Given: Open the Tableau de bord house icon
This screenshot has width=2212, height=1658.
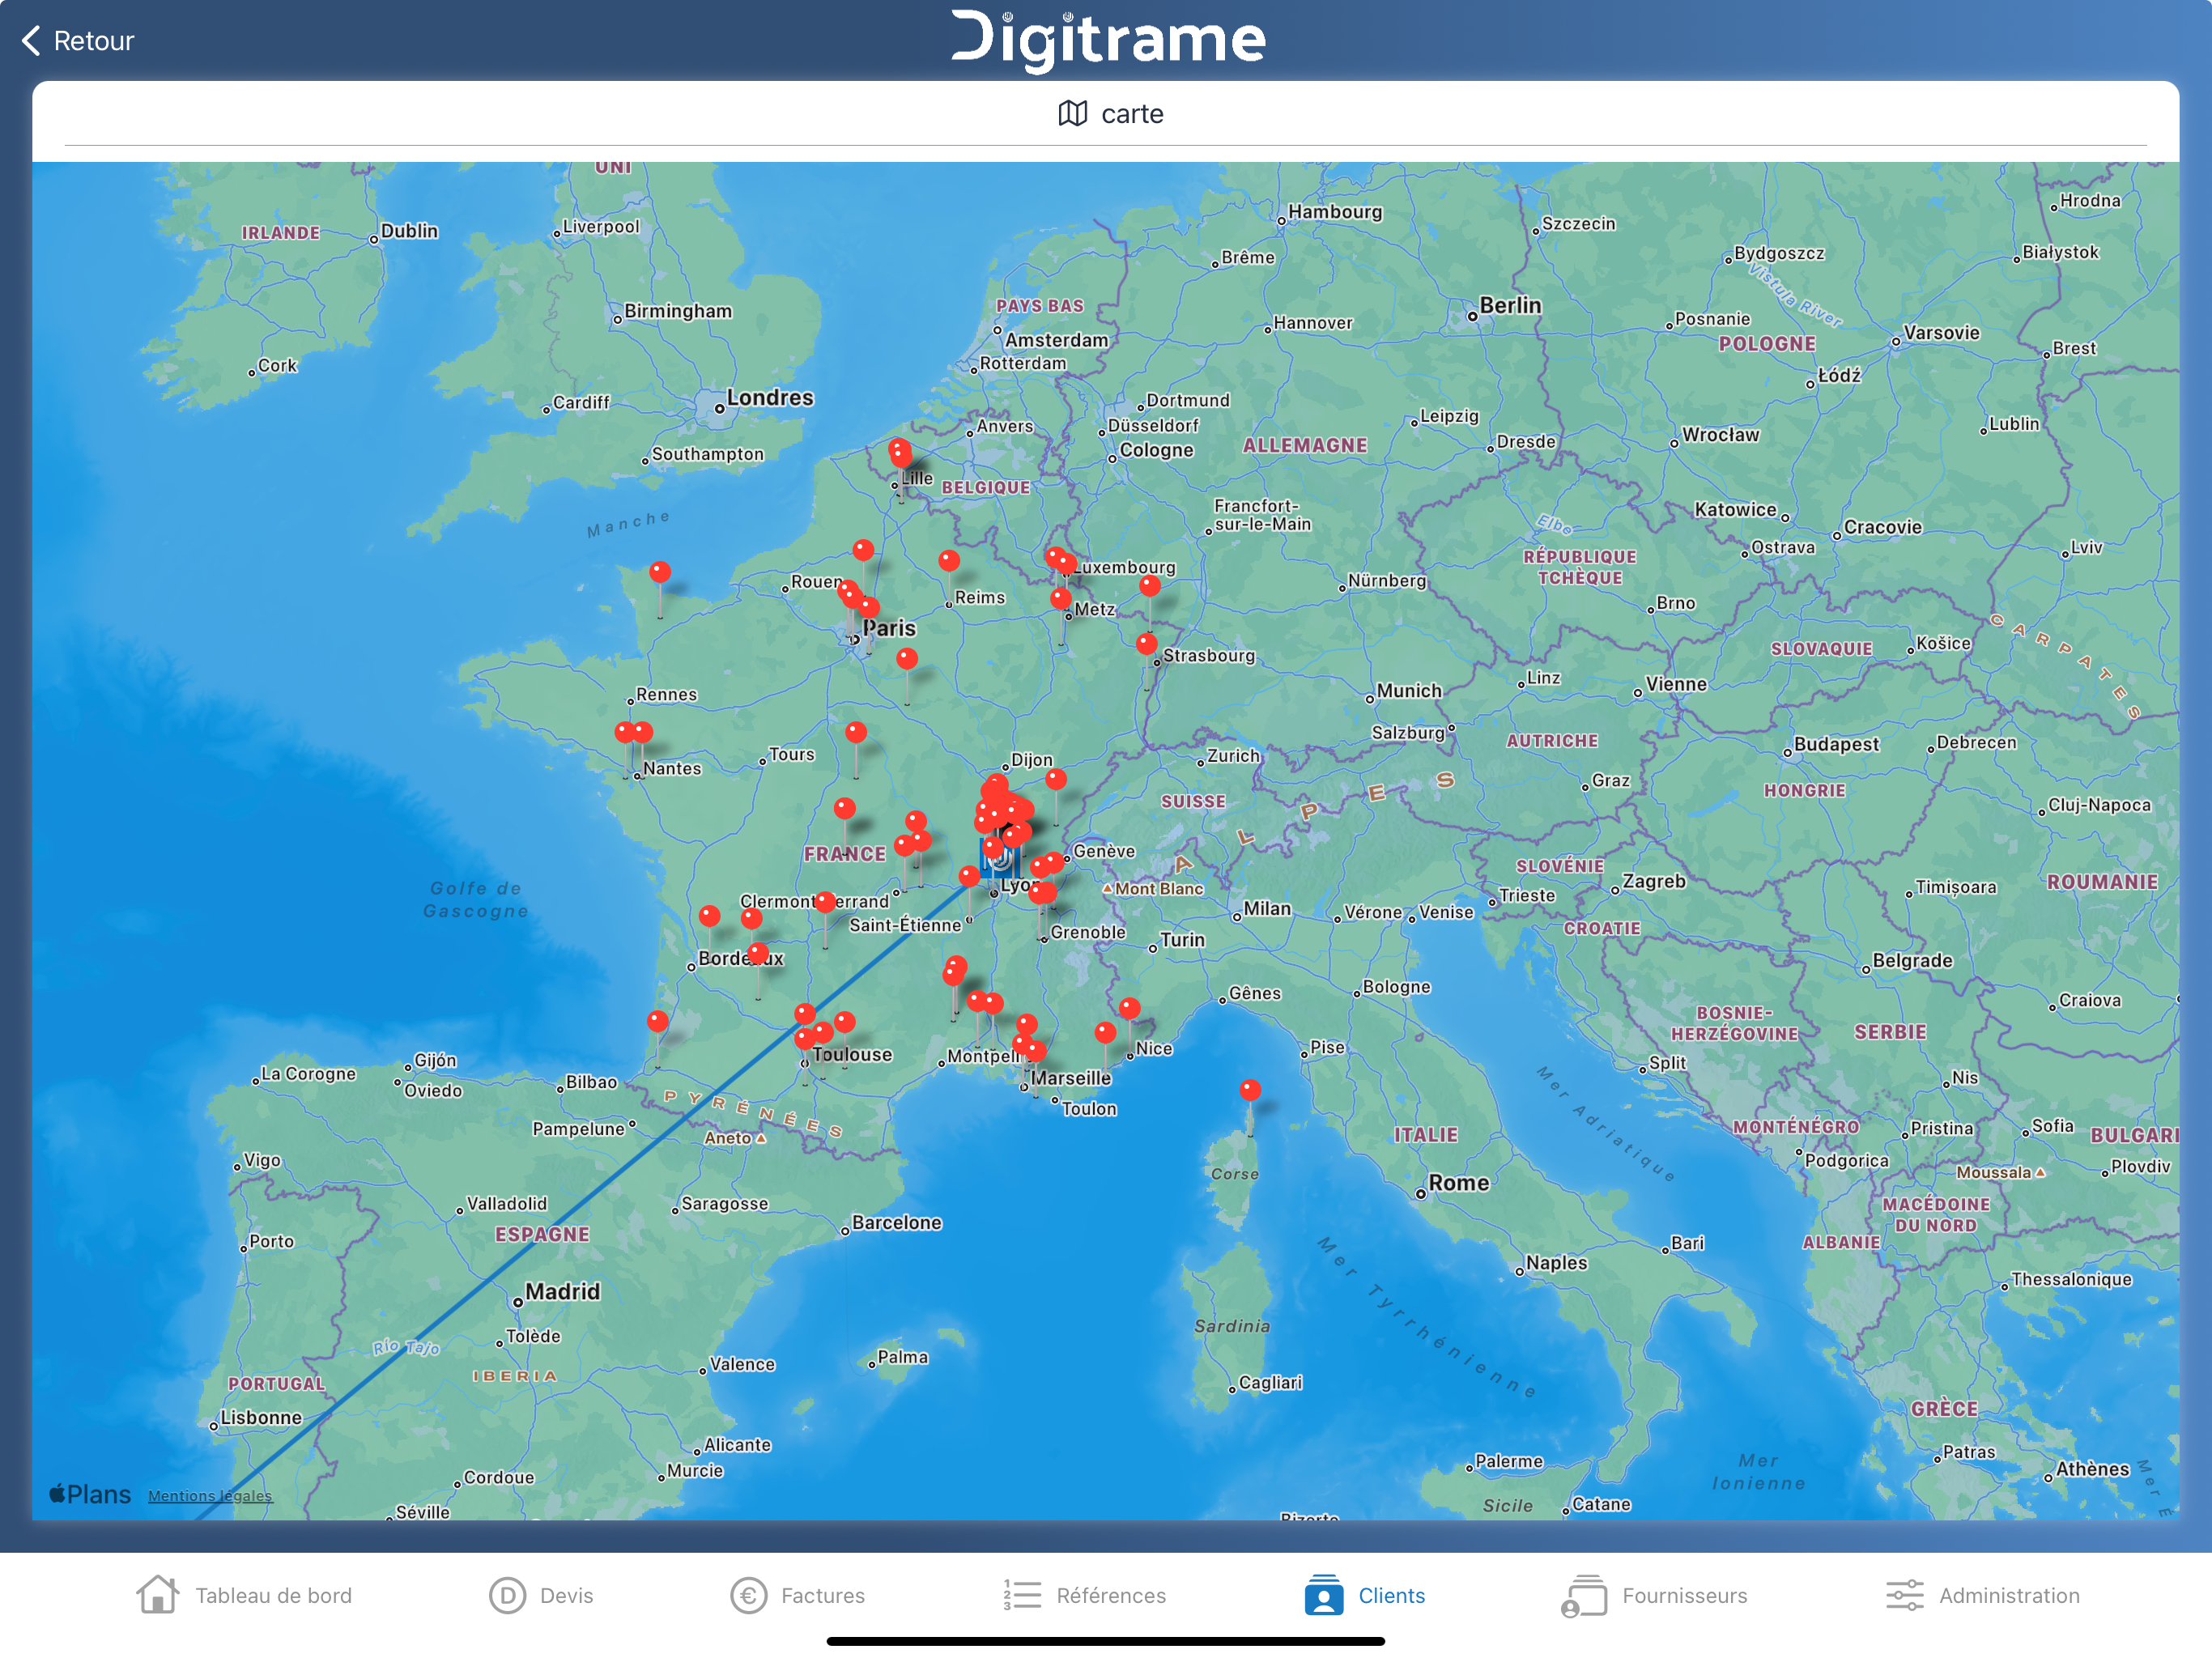Looking at the screenshot, I should [157, 1595].
